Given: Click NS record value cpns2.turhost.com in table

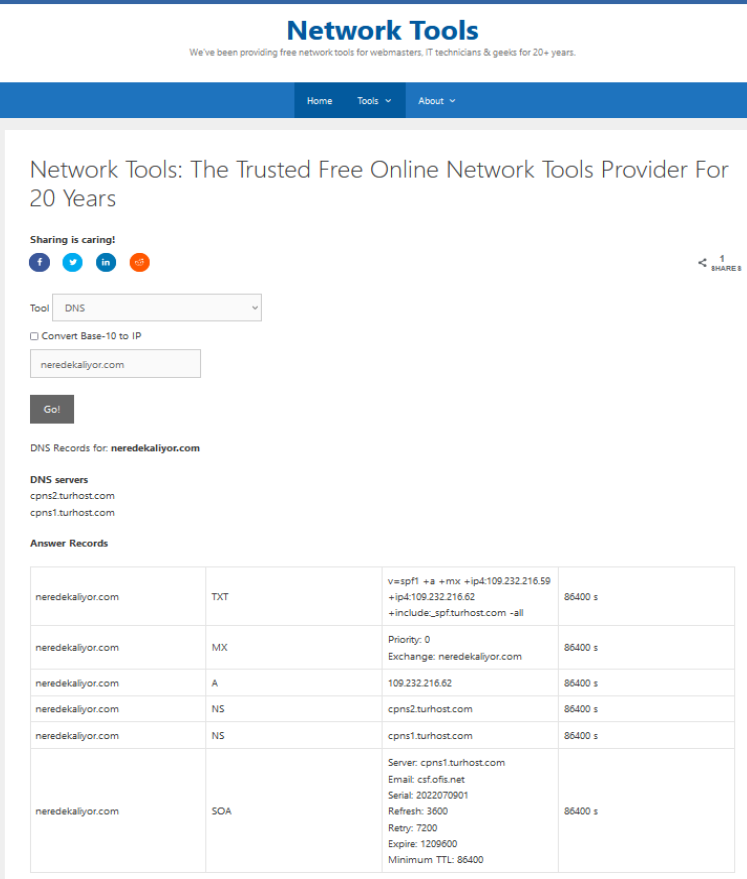Looking at the screenshot, I should pyautogui.click(x=430, y=709).
